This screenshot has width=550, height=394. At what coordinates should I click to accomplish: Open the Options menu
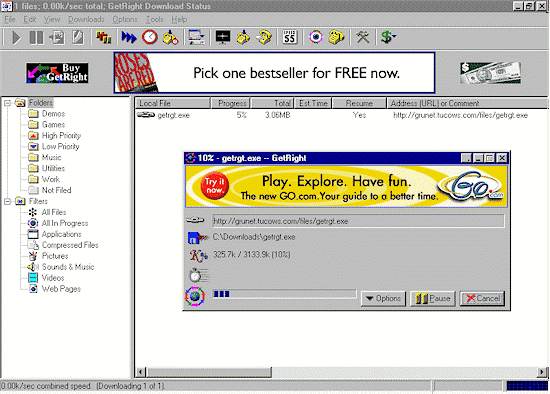click(x=125, y=19)
